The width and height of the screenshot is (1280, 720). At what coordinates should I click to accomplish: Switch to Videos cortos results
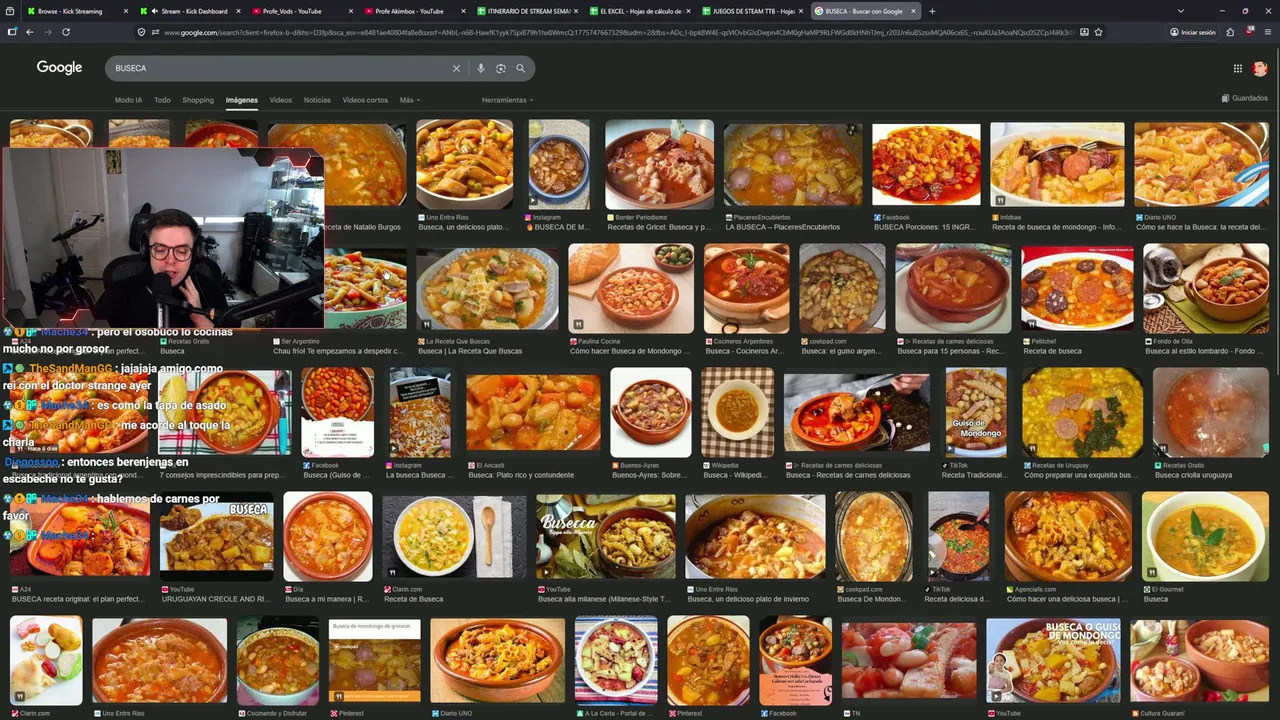(365, 100)
